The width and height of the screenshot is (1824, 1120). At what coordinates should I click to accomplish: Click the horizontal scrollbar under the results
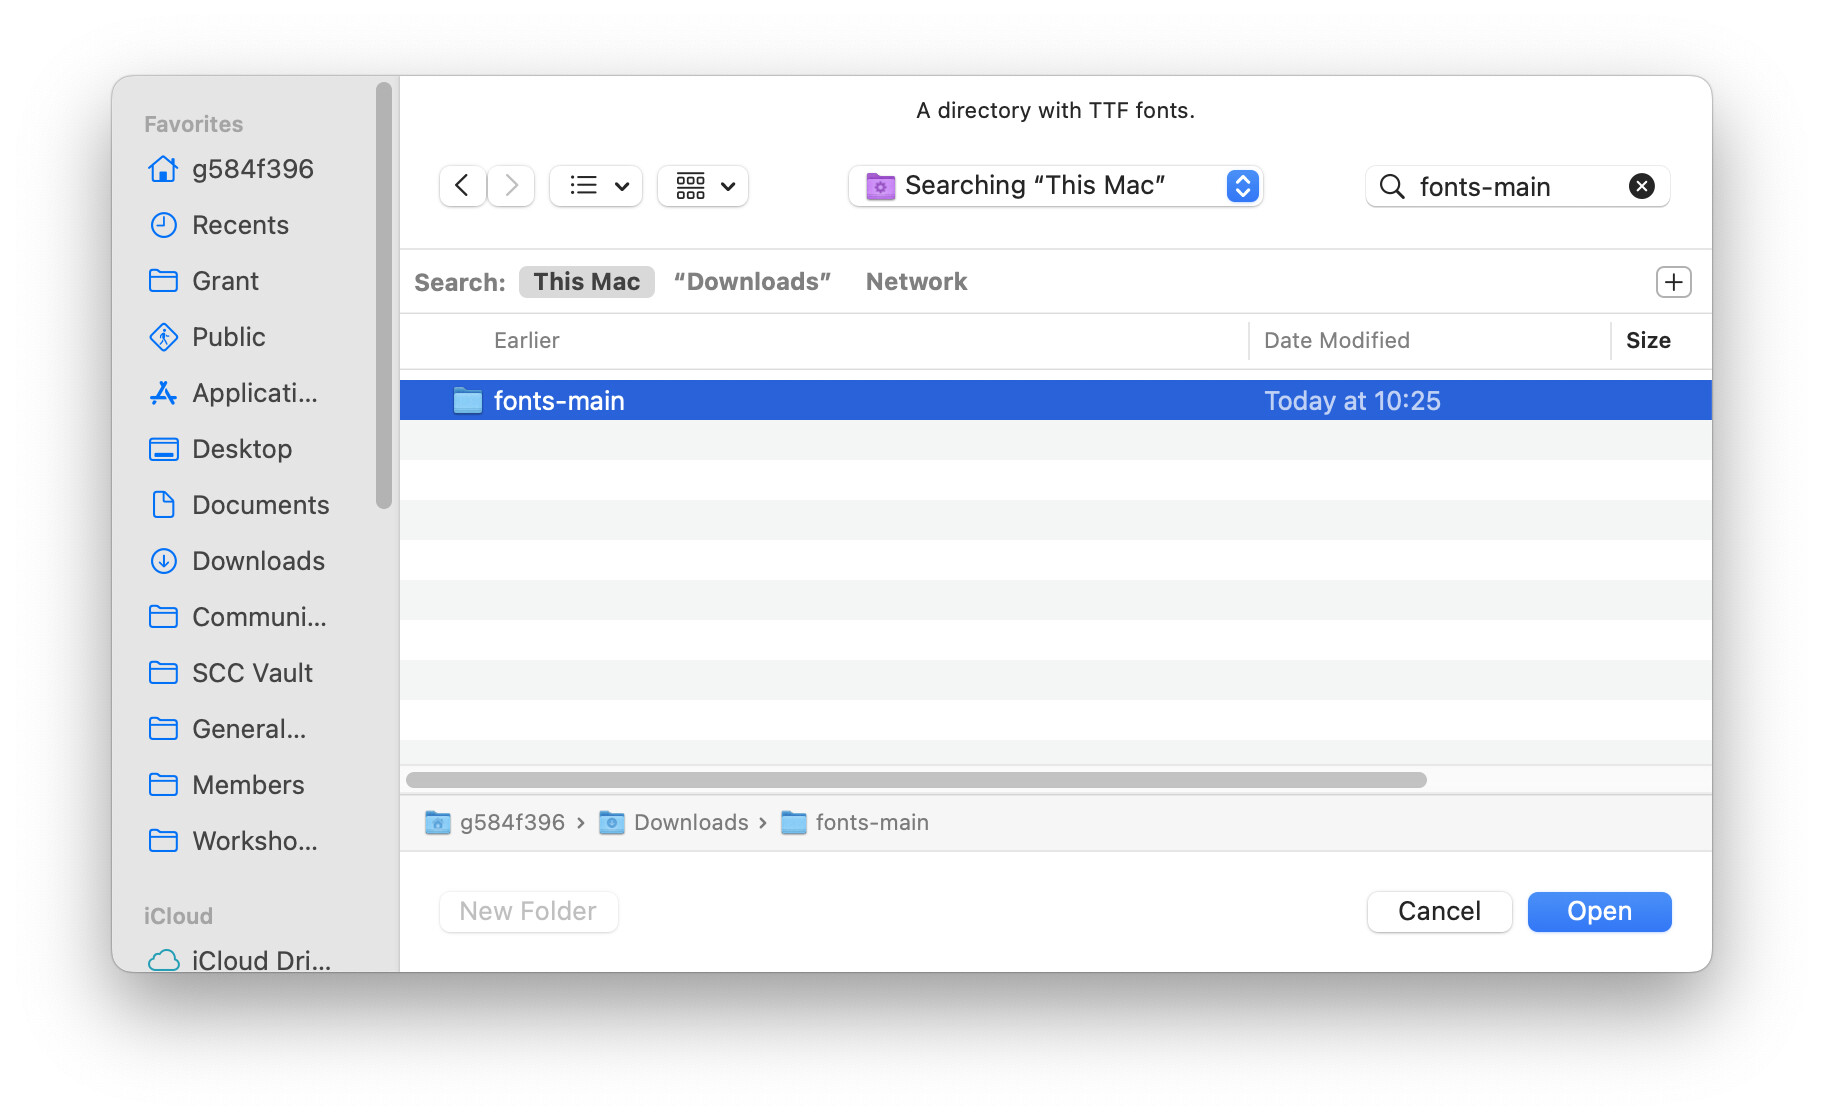(916, 780)
